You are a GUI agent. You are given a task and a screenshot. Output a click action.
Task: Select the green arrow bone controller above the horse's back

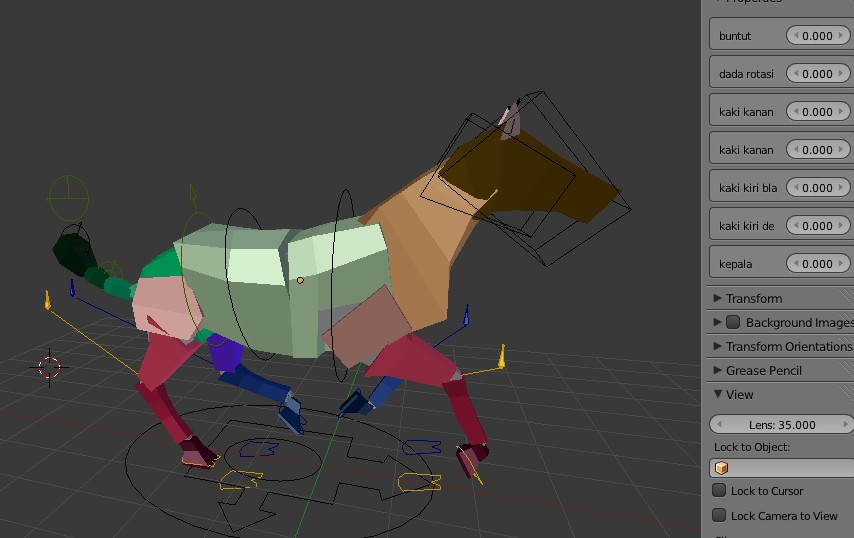(x=193, y=198)
